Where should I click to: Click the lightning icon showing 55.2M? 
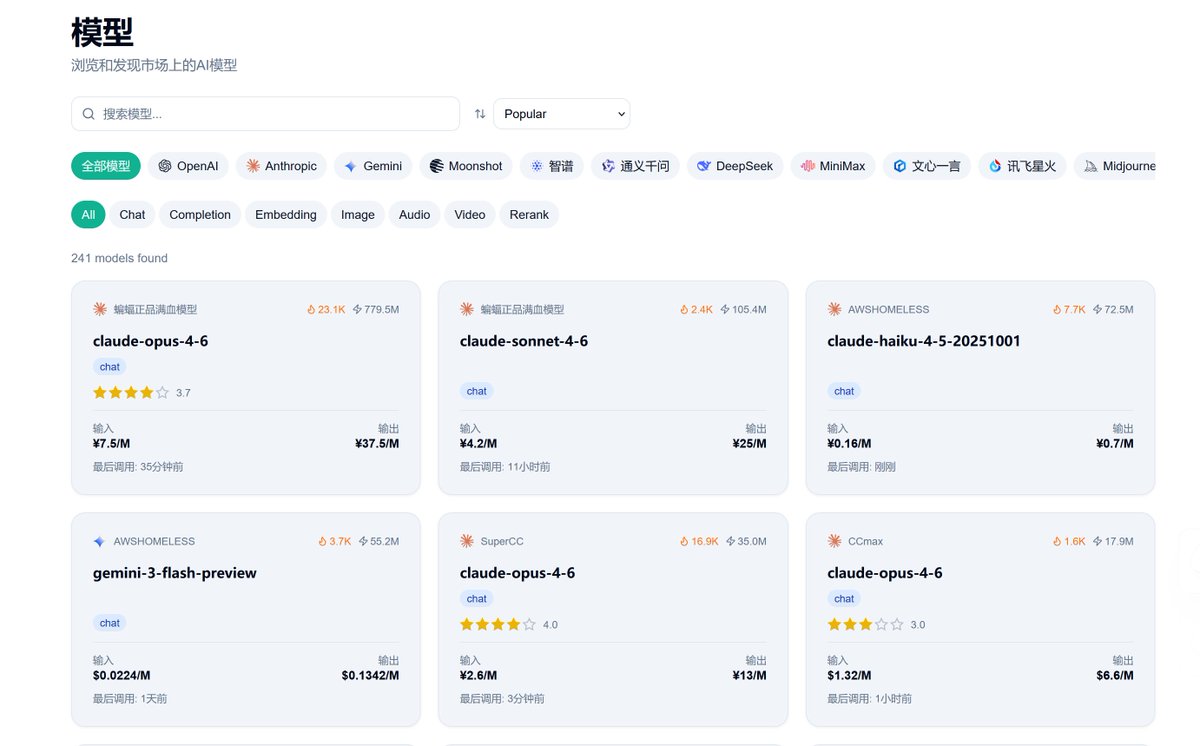(x=363, y=542)
